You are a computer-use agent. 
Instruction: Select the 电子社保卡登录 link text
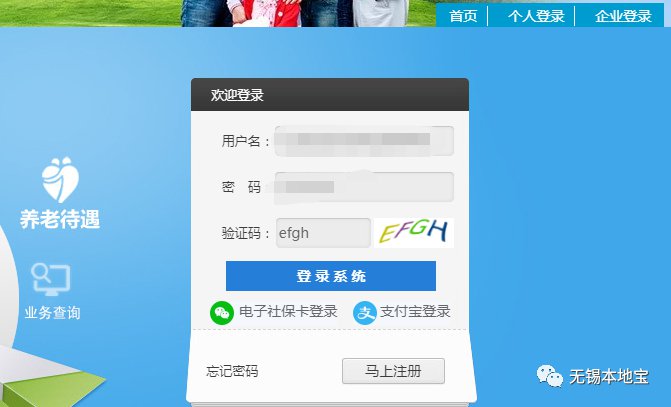[288, 312]
